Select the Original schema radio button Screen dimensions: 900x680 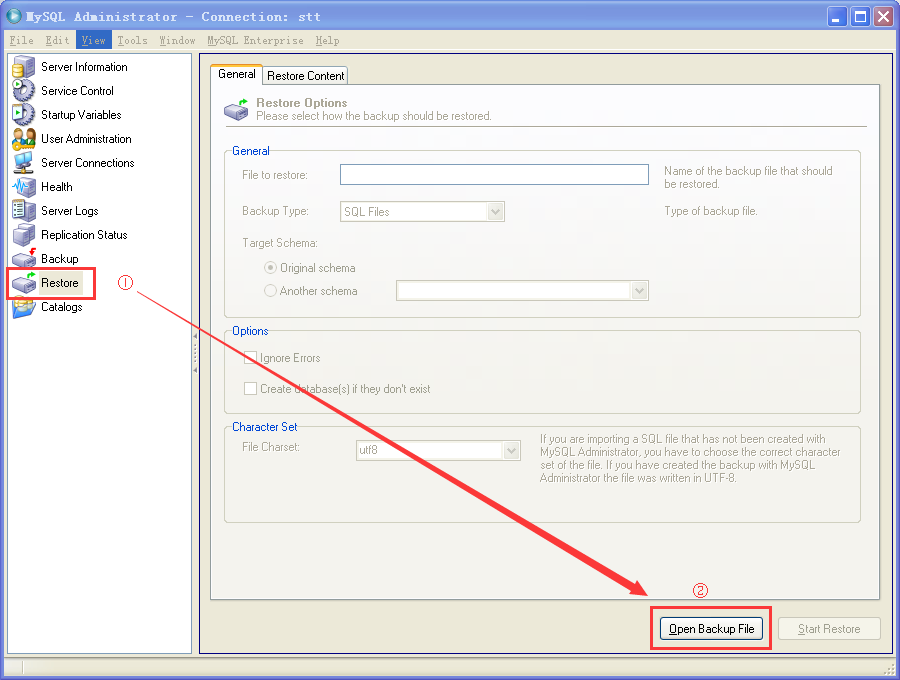pos(270,268)
